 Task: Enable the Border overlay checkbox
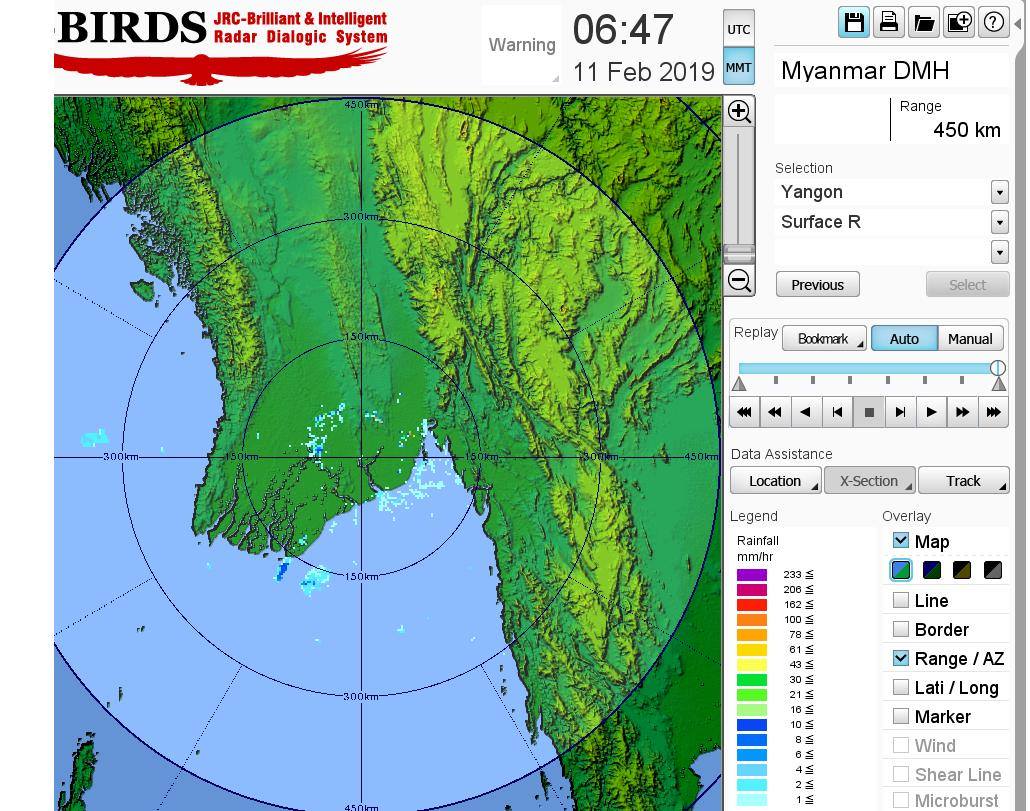901,629
